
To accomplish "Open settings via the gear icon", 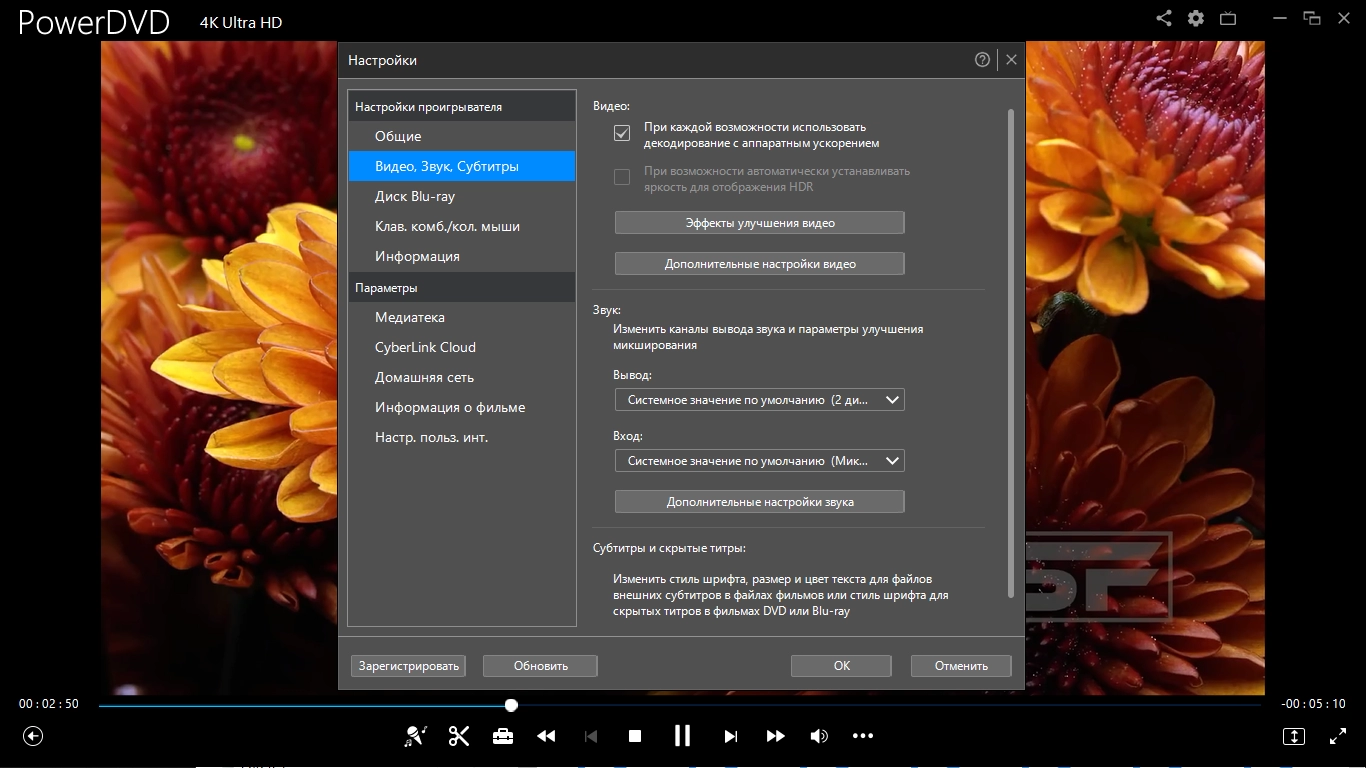I will [x=1196, y=18].
